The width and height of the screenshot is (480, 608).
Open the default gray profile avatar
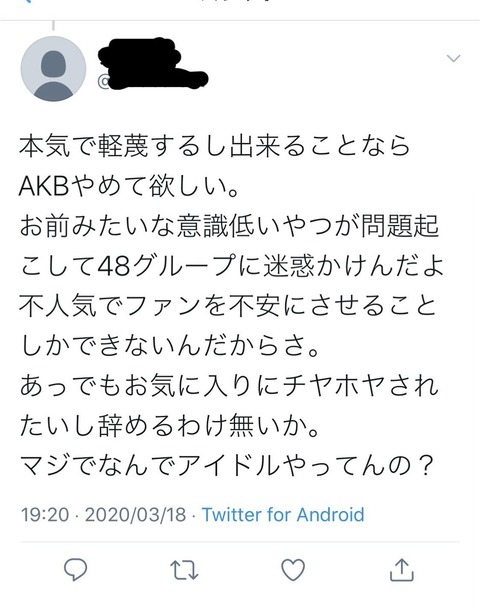[x=53, y=69]
